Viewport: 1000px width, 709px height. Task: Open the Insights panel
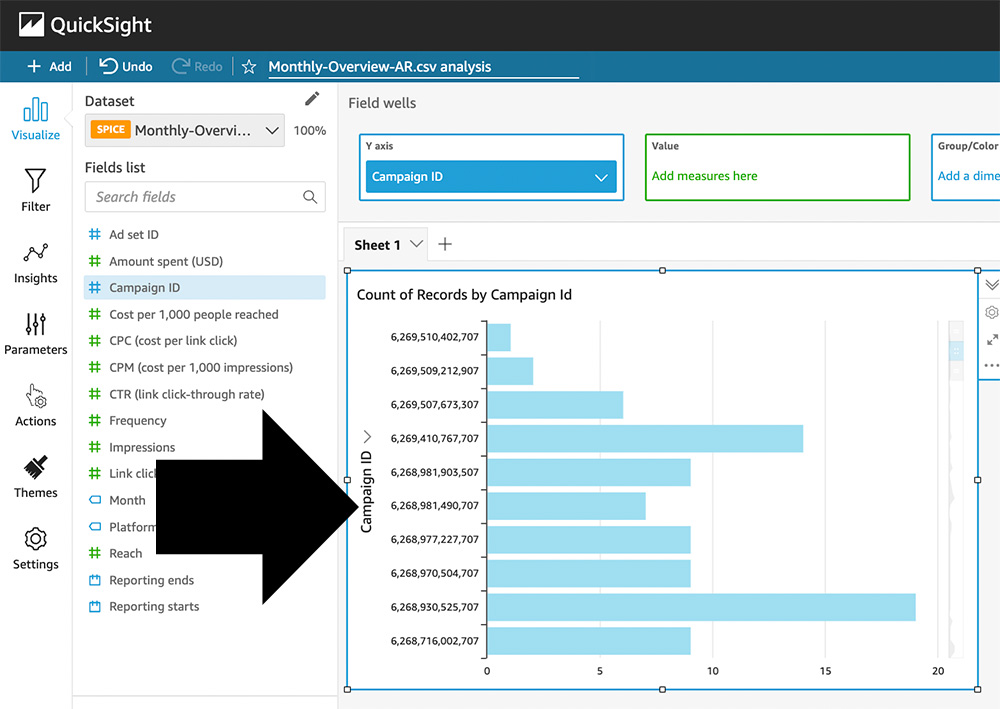[x=35, y=261]
